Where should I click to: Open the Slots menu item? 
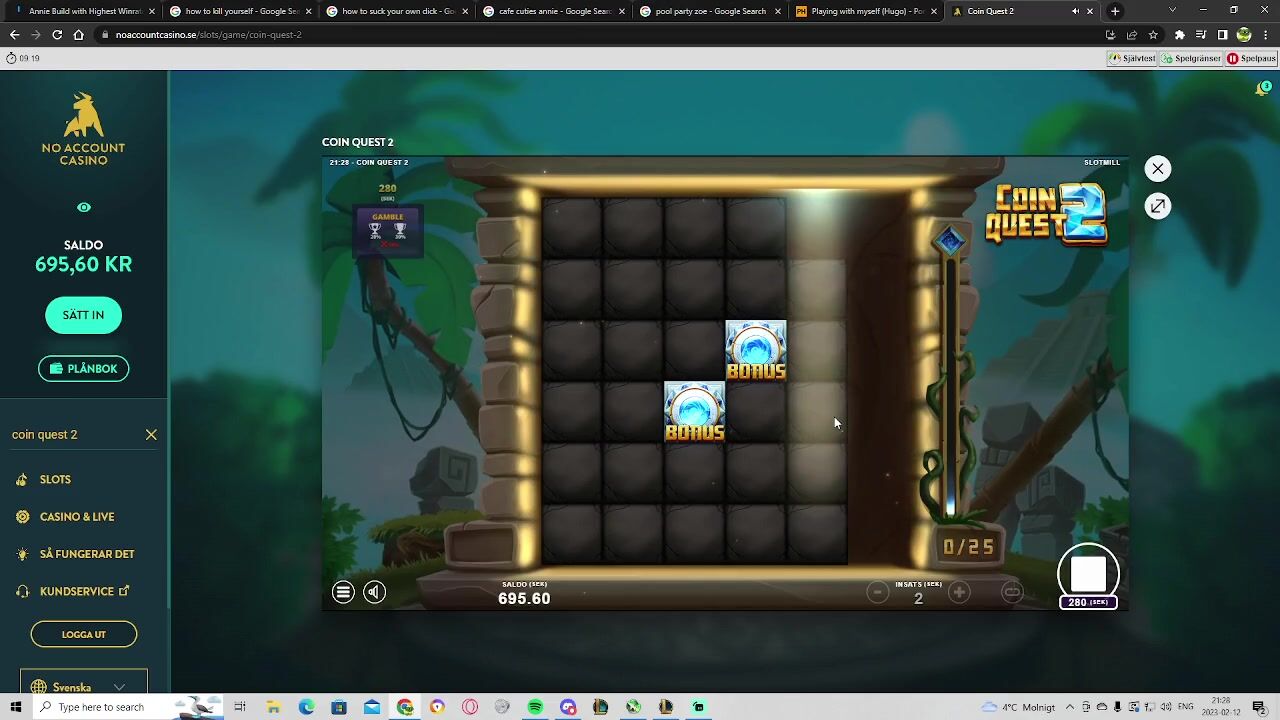(x=55, y=480)
